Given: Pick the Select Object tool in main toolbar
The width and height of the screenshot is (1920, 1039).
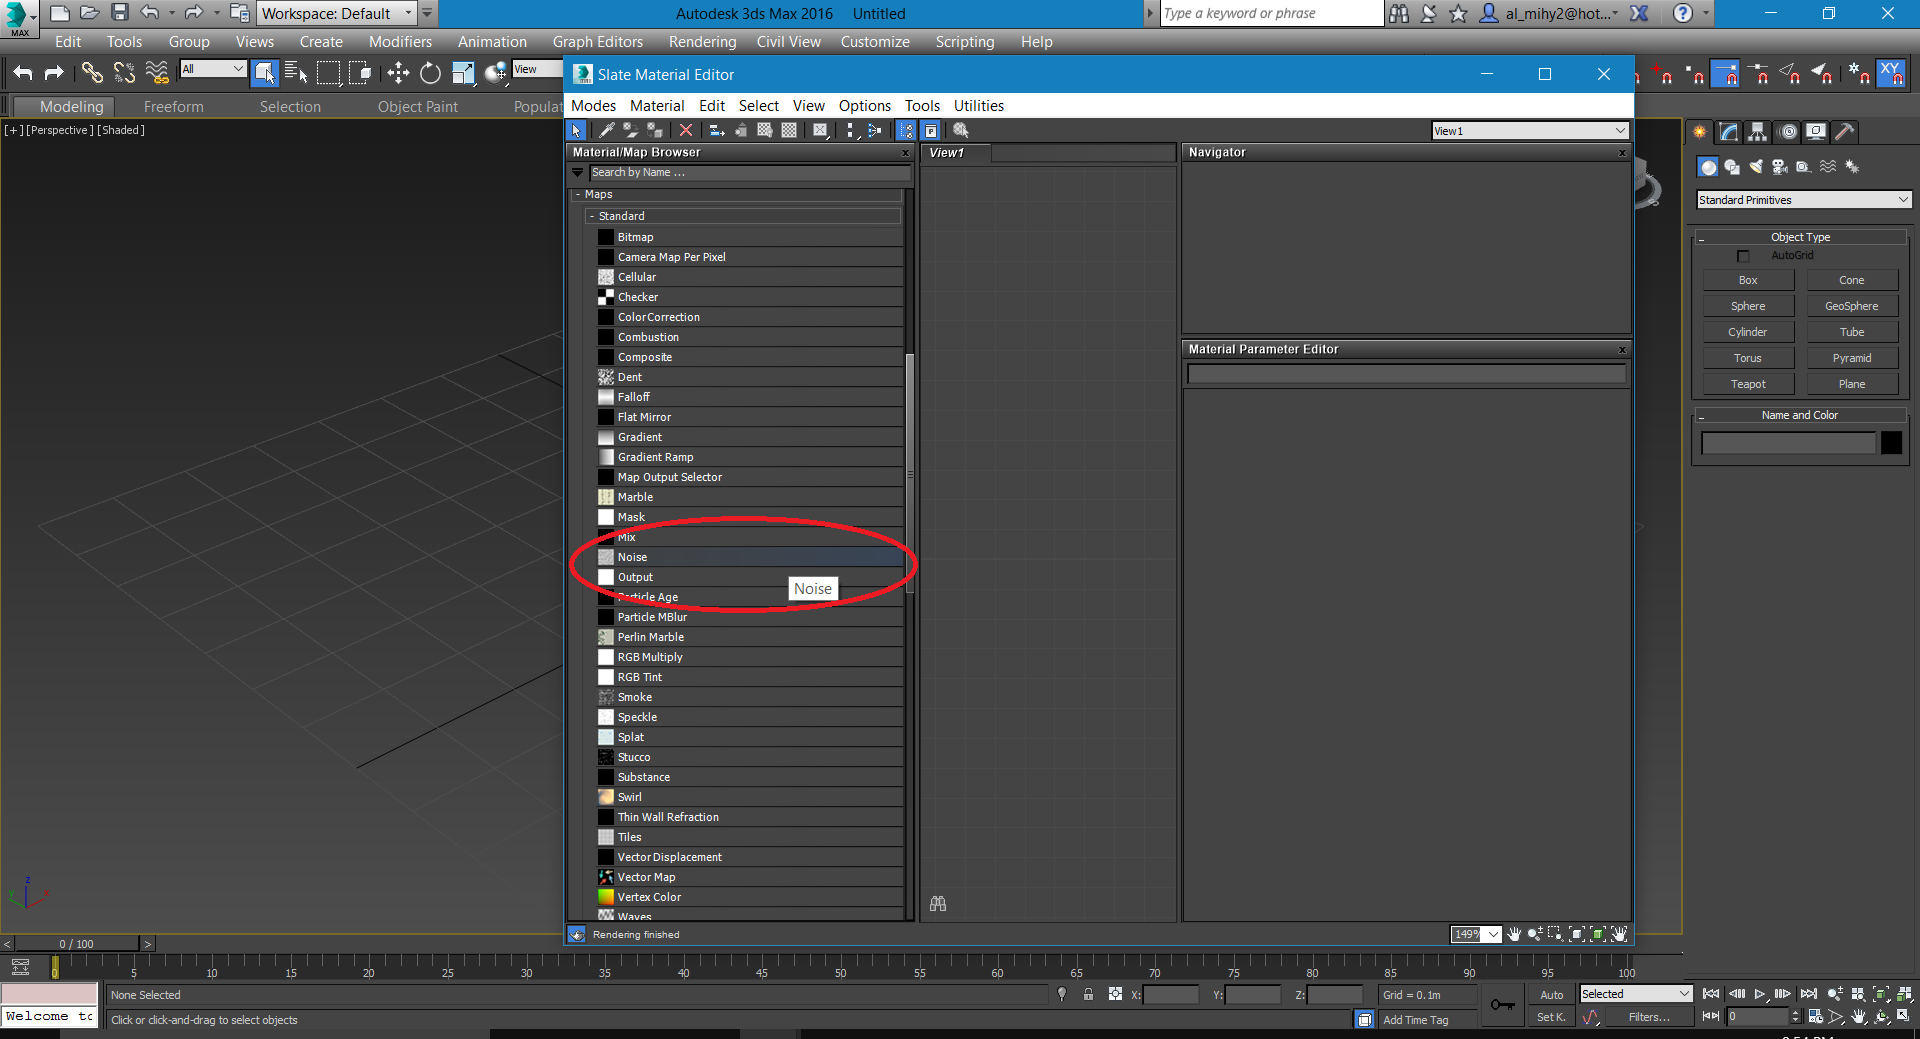Looking at the screenshot, I should 264,72.
